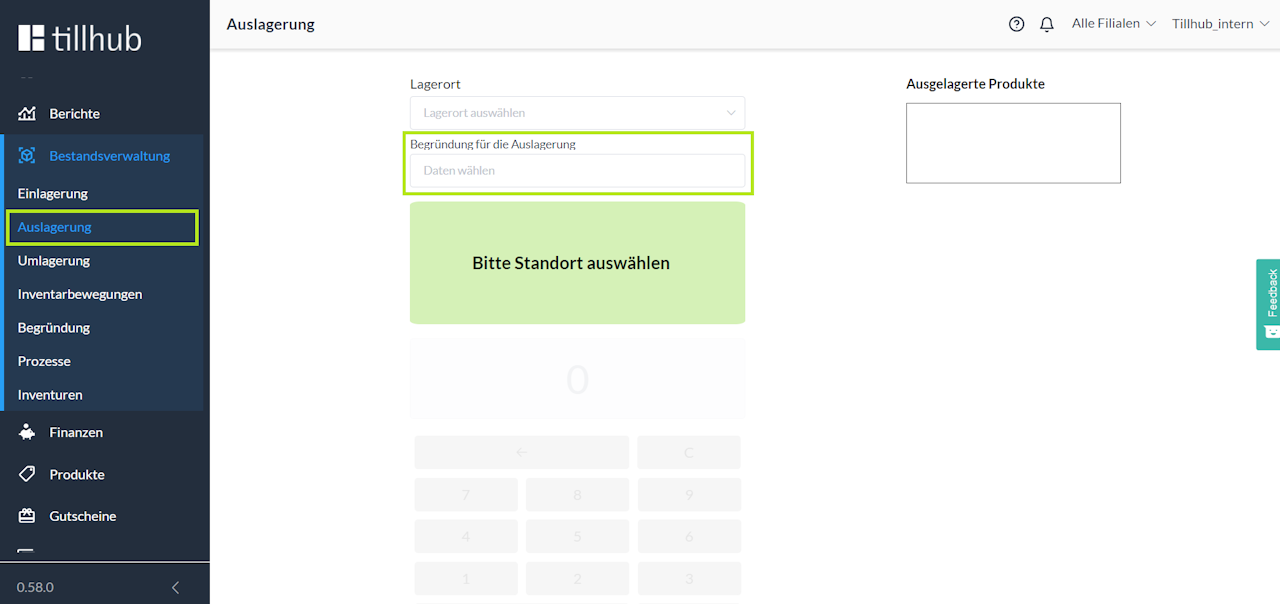Select Umlagerung menu item
The width and height of the screenshot is (1280, 604).
[x=54, y=261]
